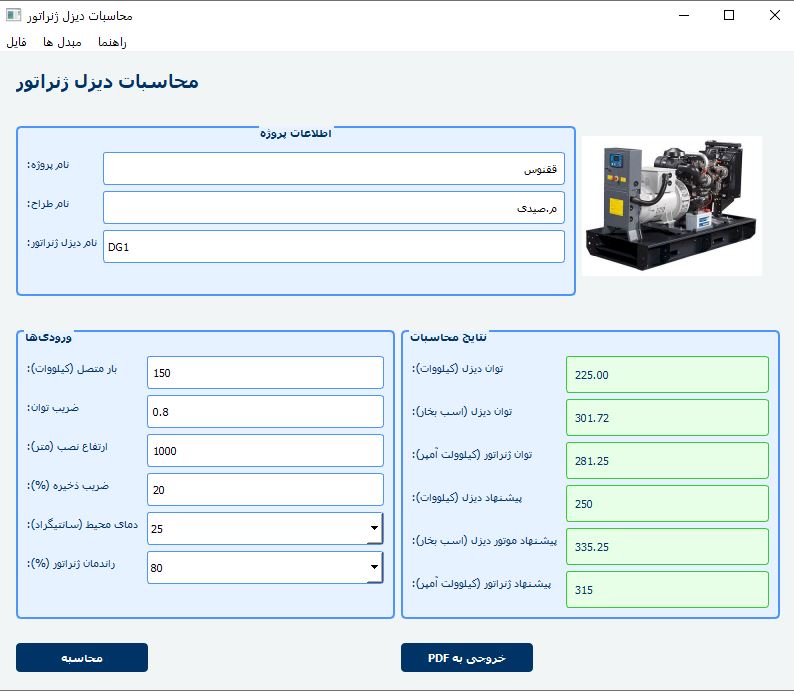
Task: Select the recommended generator result 315
Action: click(667, 589)
